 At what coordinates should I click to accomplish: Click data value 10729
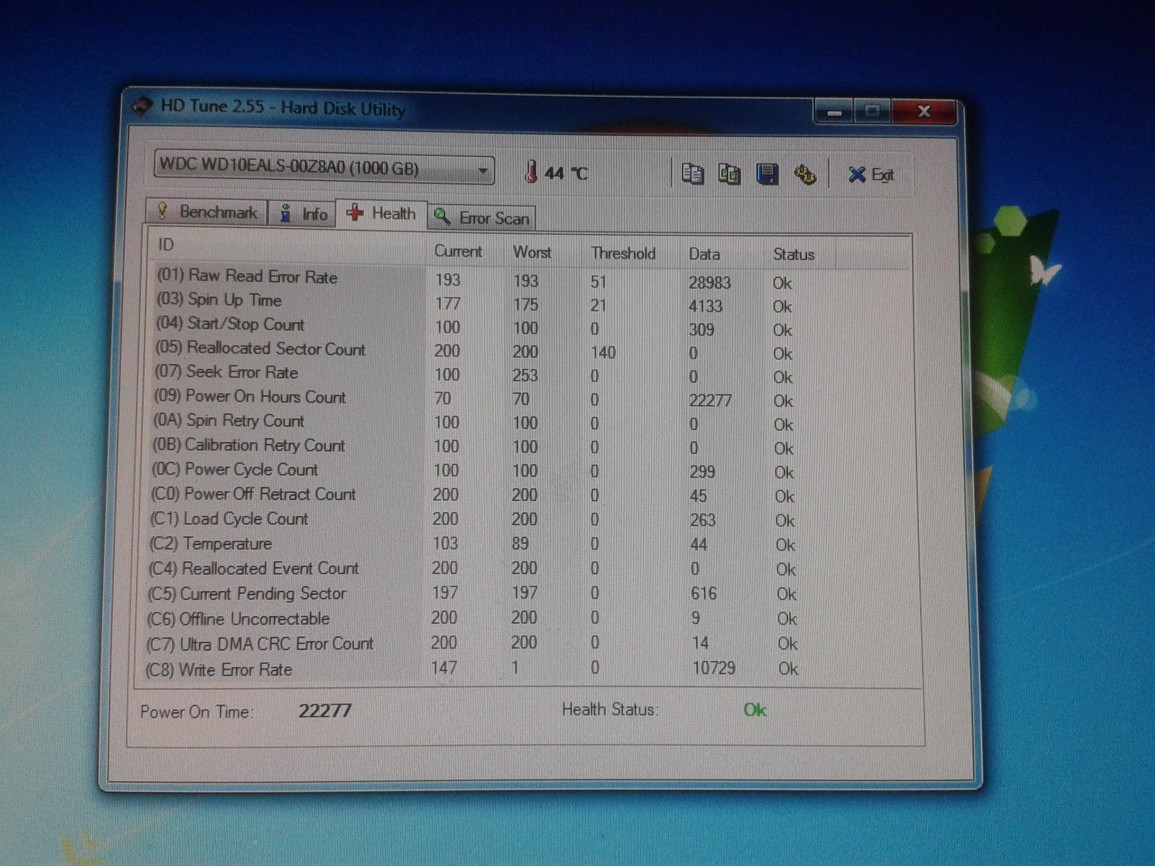[x=714, y=669]
